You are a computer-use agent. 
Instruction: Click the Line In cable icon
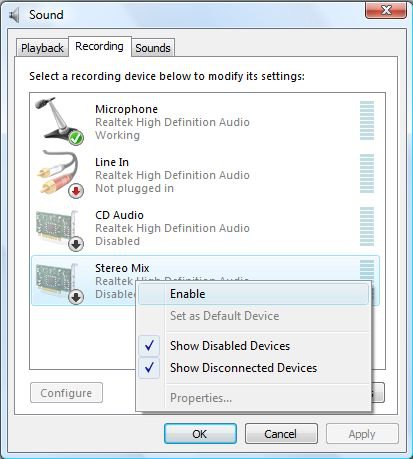[60, 174]
